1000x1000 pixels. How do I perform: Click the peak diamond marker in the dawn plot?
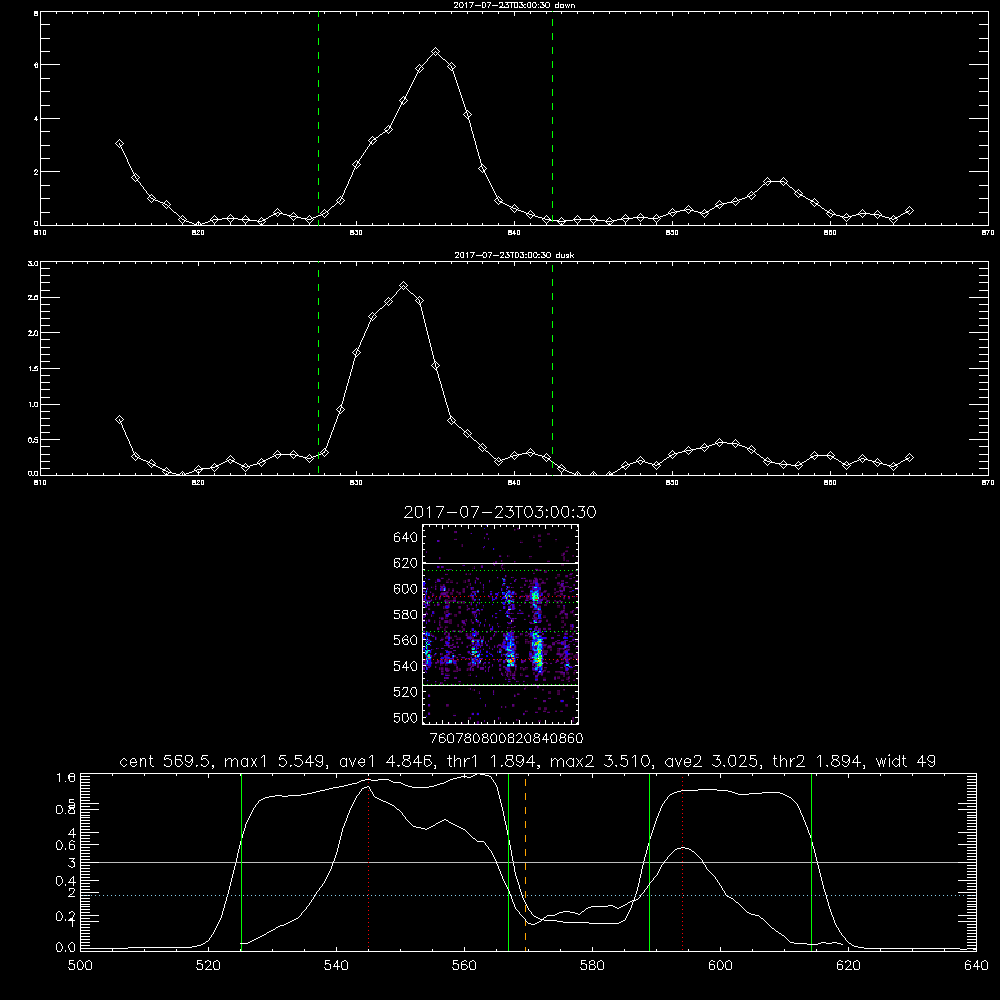pyautogui.click(x=436, y=52)
